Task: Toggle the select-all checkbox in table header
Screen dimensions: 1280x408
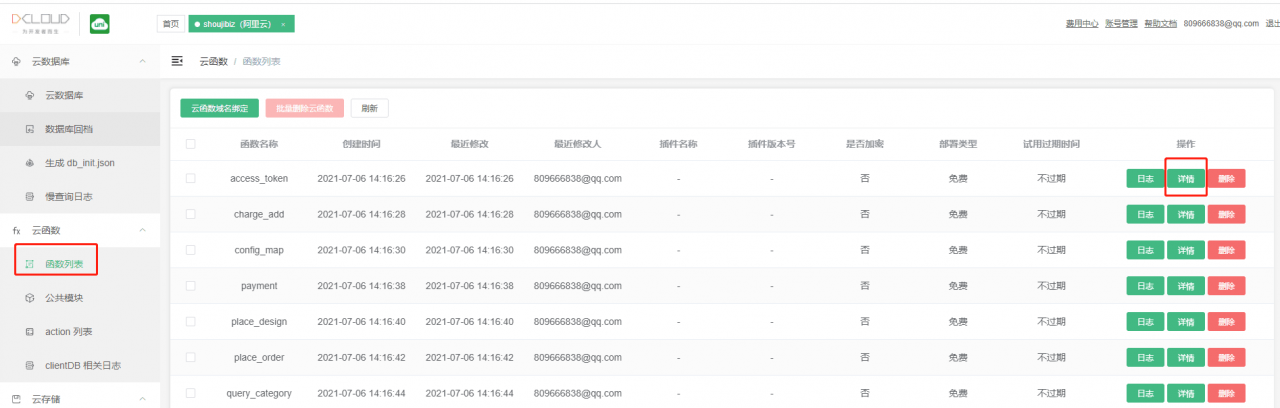Action: [x=190, y=144]
